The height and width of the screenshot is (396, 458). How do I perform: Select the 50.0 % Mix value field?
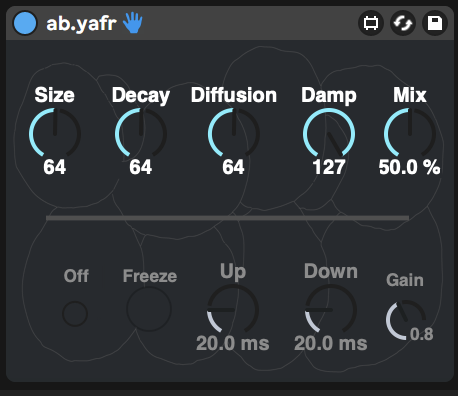point(409,167)
